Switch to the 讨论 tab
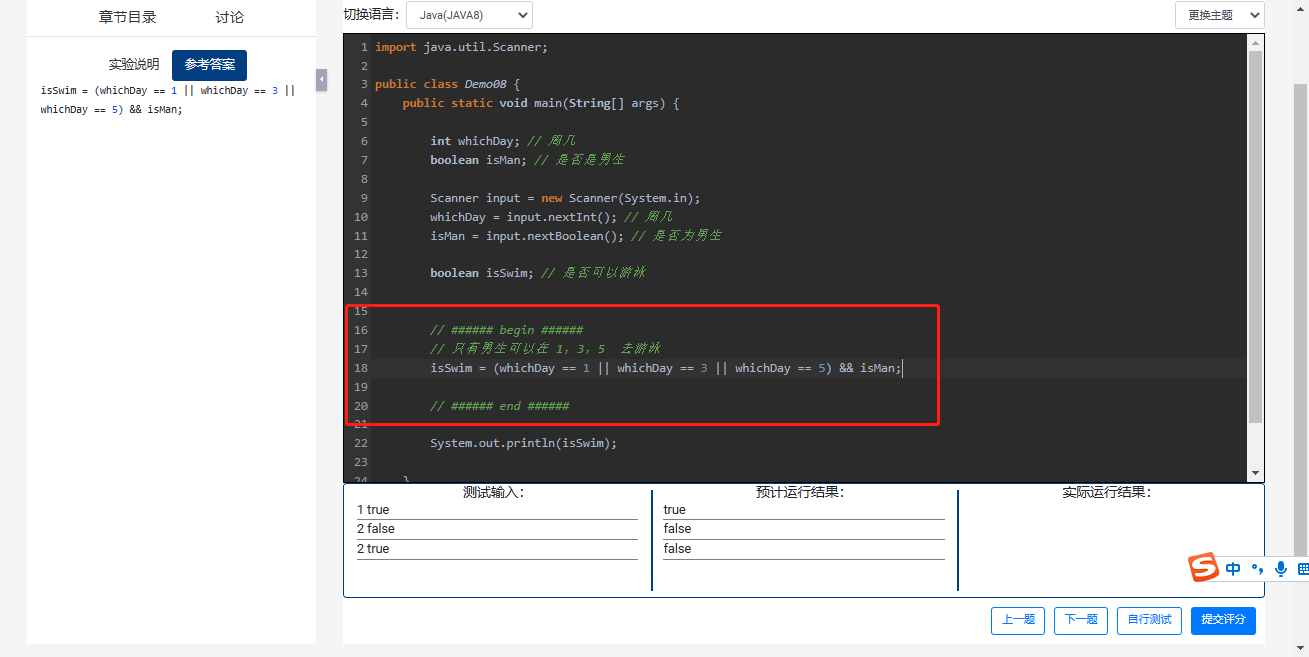The image size is (1309, 657). click(x=229, y=17)
